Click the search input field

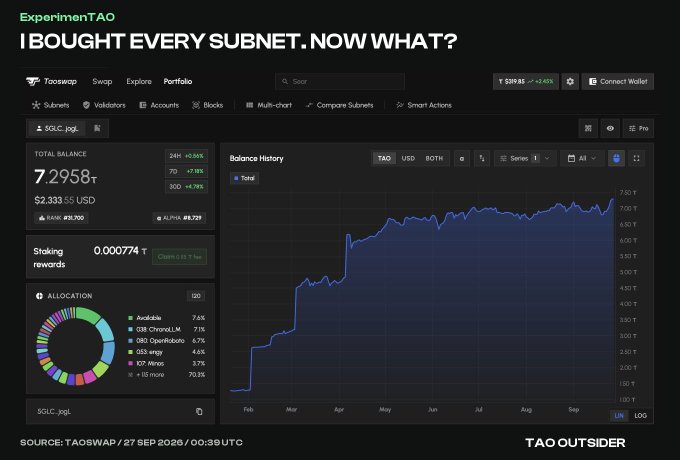click(x=340, y=82)
